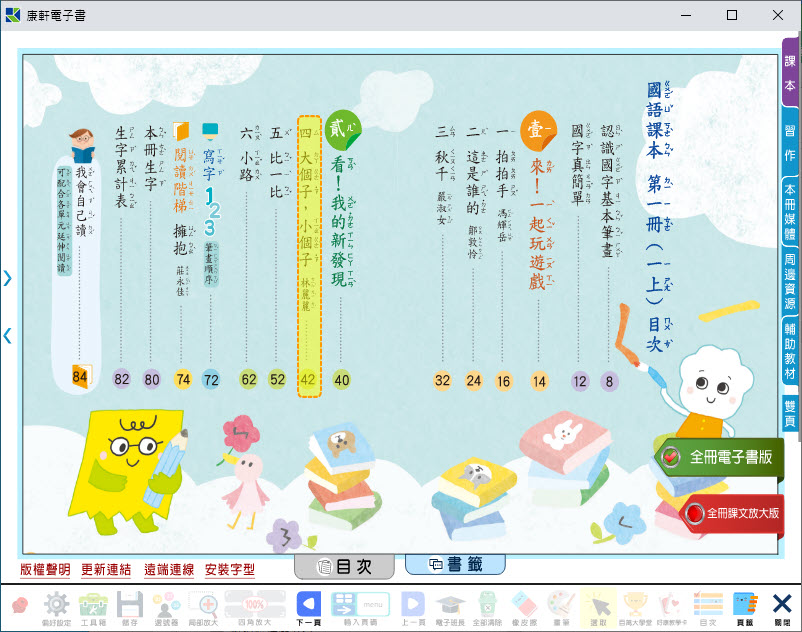This screenshot has width=802, height=632.
Task: Click the 全冊電子書版 button
Action: pos(720,457)
